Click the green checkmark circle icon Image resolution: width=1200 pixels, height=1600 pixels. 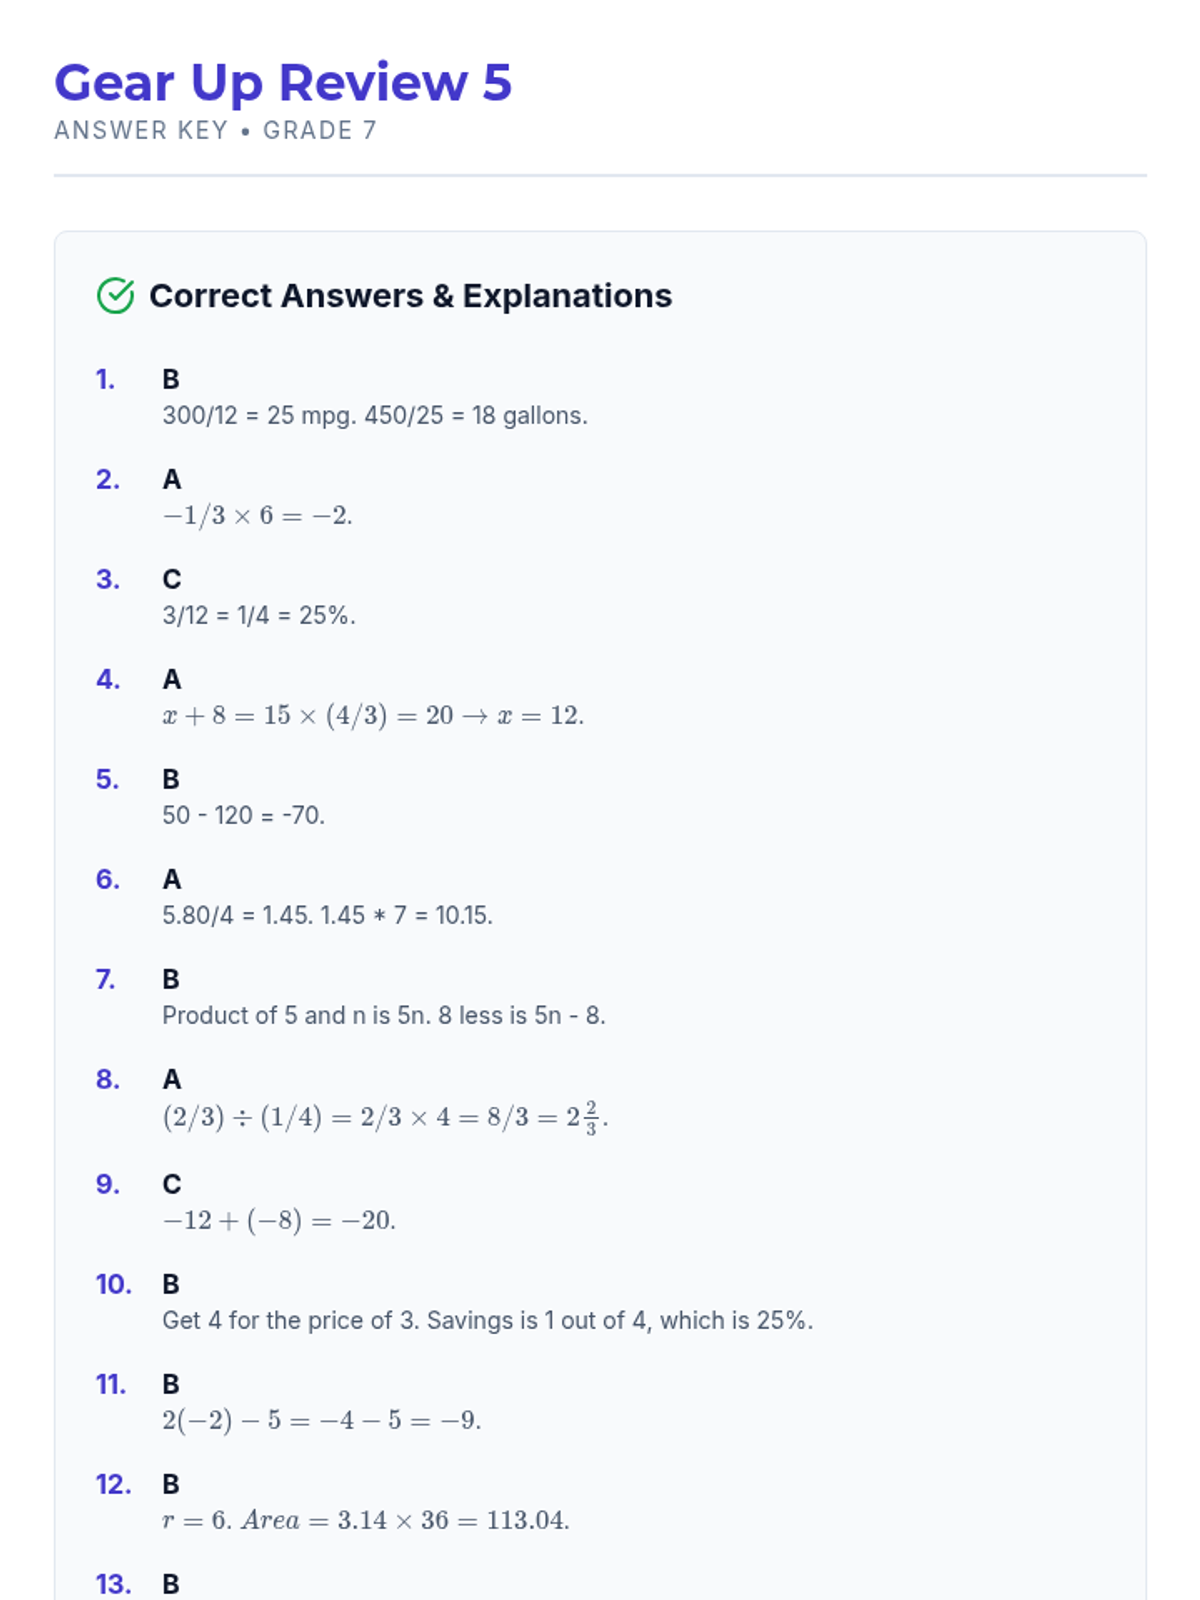(116, 296)
